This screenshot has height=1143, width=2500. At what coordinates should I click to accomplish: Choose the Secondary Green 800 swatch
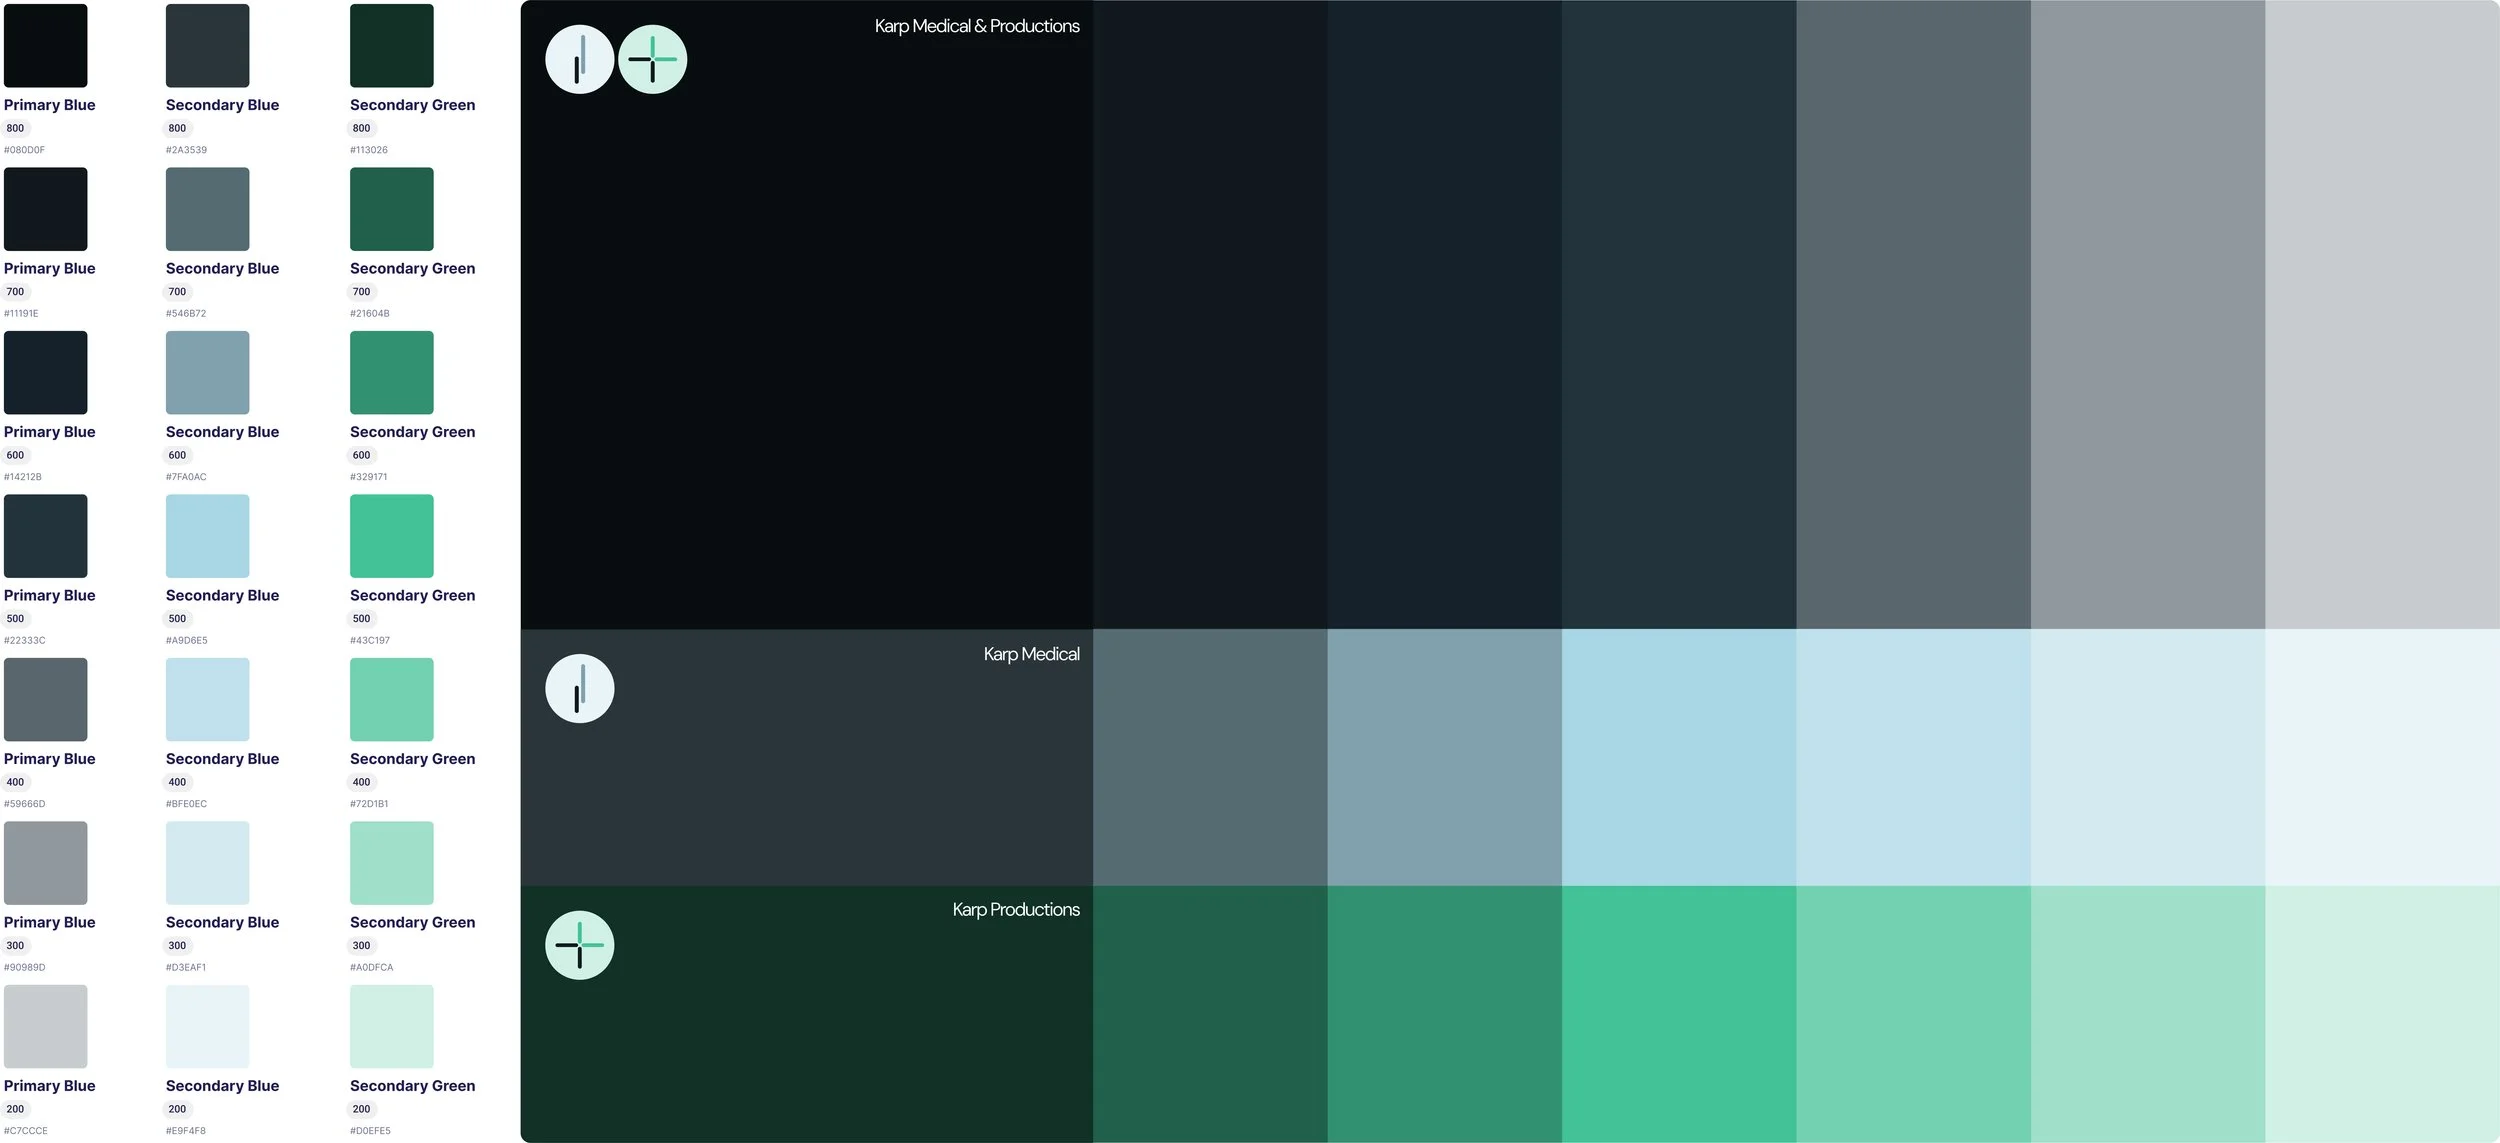tap(391, 45)
